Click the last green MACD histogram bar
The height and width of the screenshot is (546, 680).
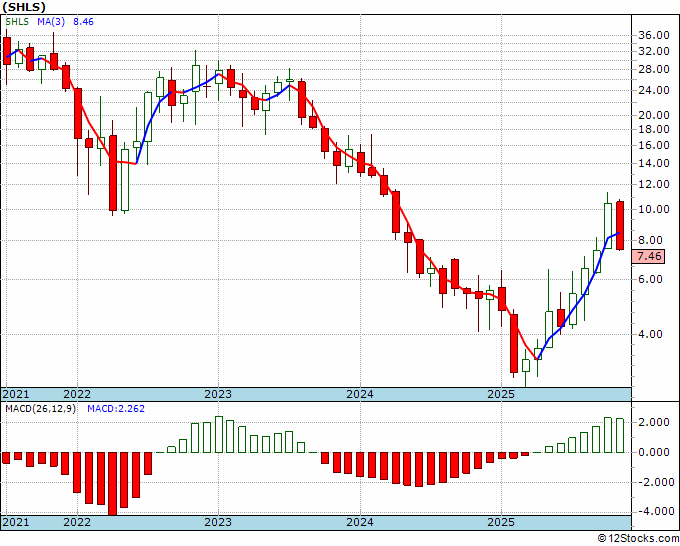pyautogui.click(x=620, y=436)
